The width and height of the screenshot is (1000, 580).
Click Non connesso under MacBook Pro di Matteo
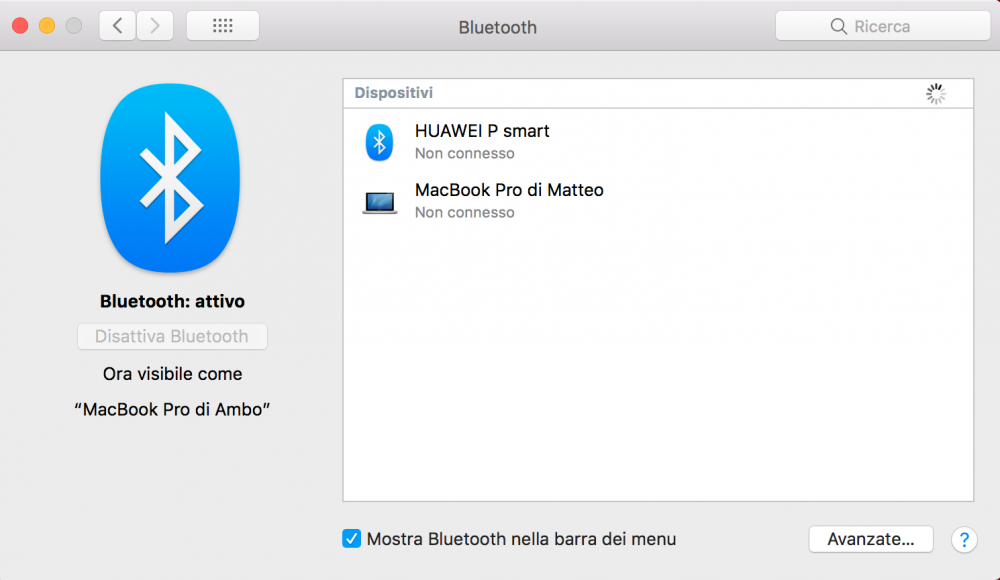coord(464,212)
